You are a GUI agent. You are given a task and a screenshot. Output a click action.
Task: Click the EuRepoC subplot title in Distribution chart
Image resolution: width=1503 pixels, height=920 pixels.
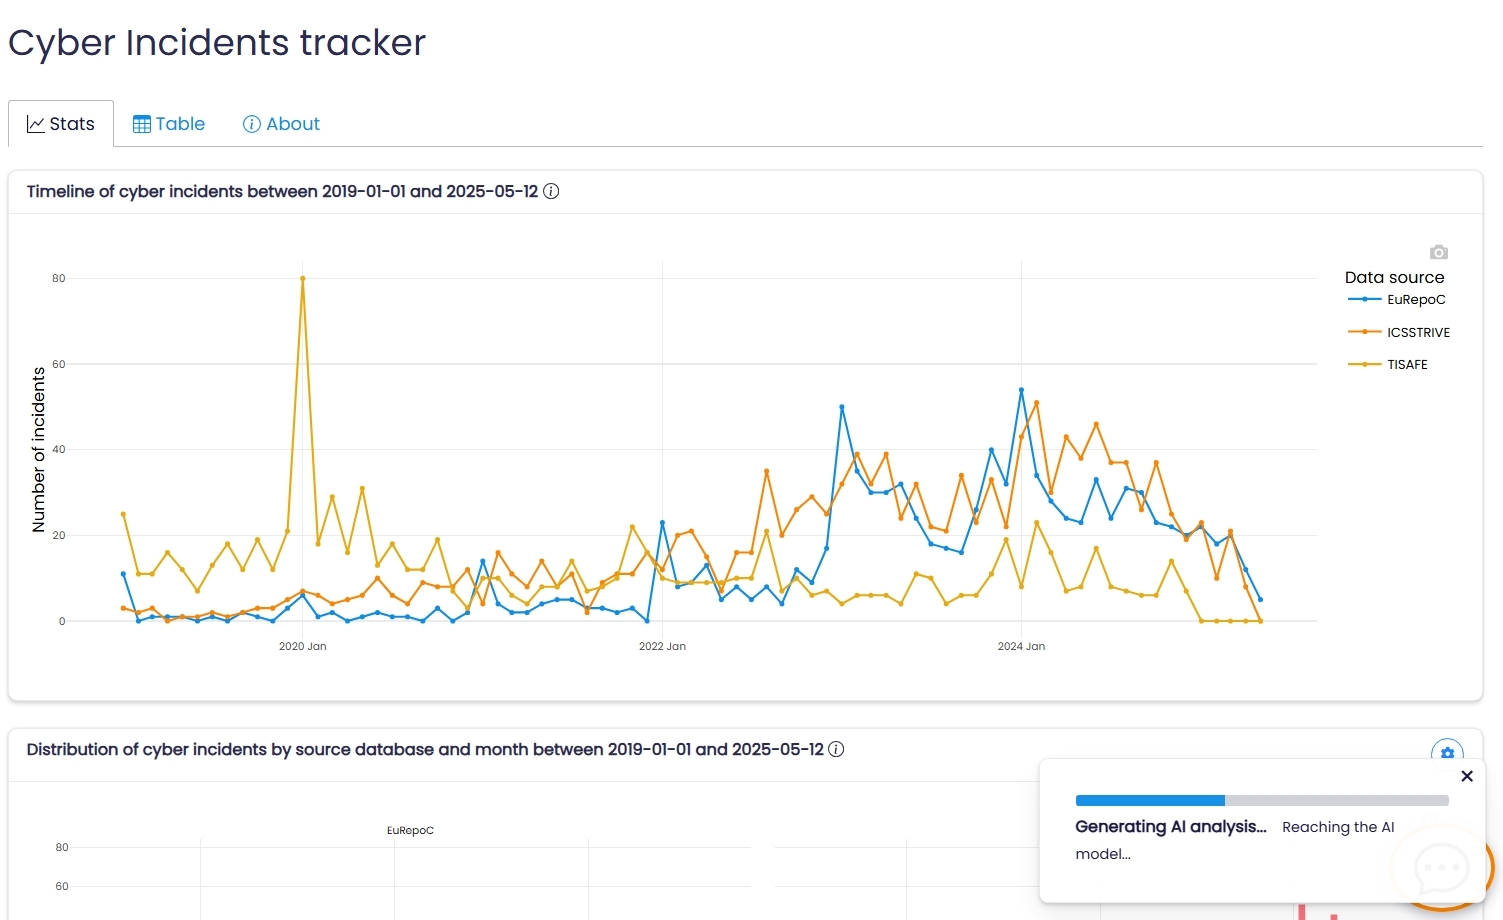pyautogui.click(x=410, y=830)
